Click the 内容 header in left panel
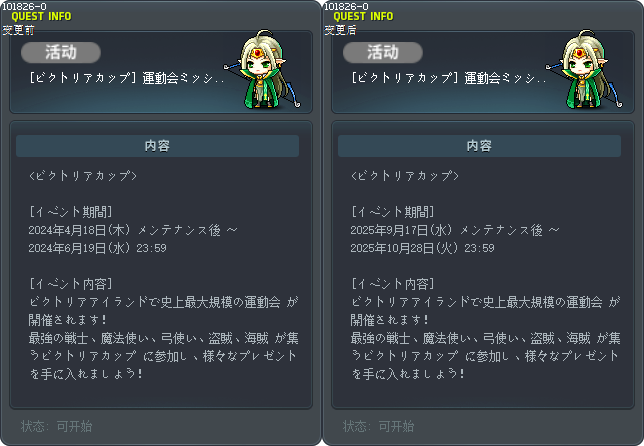 tap(157, 146)
